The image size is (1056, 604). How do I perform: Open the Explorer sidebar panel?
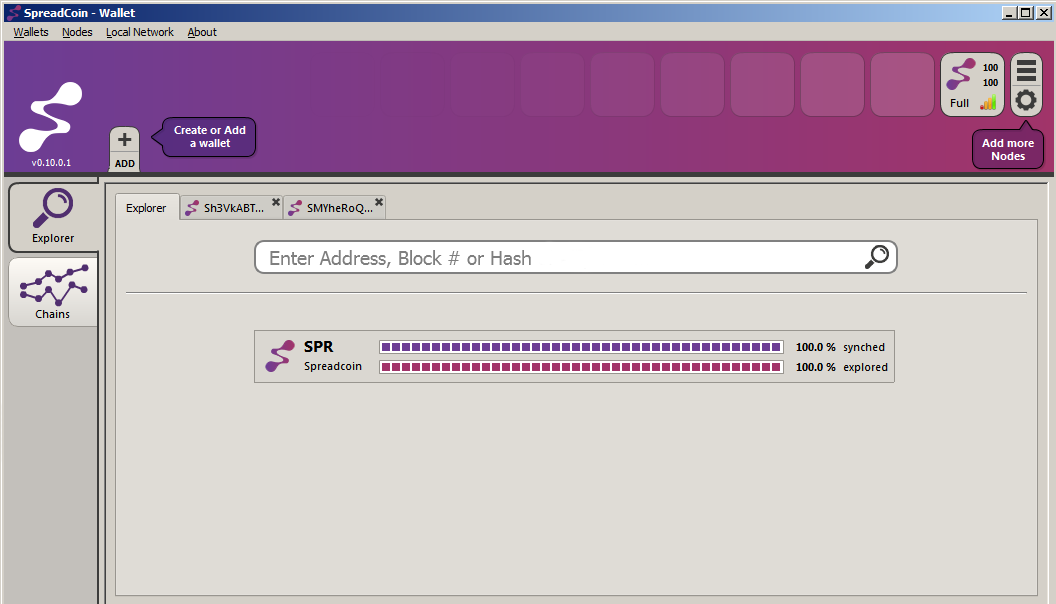pyautogui.click(x=53, y=217)
